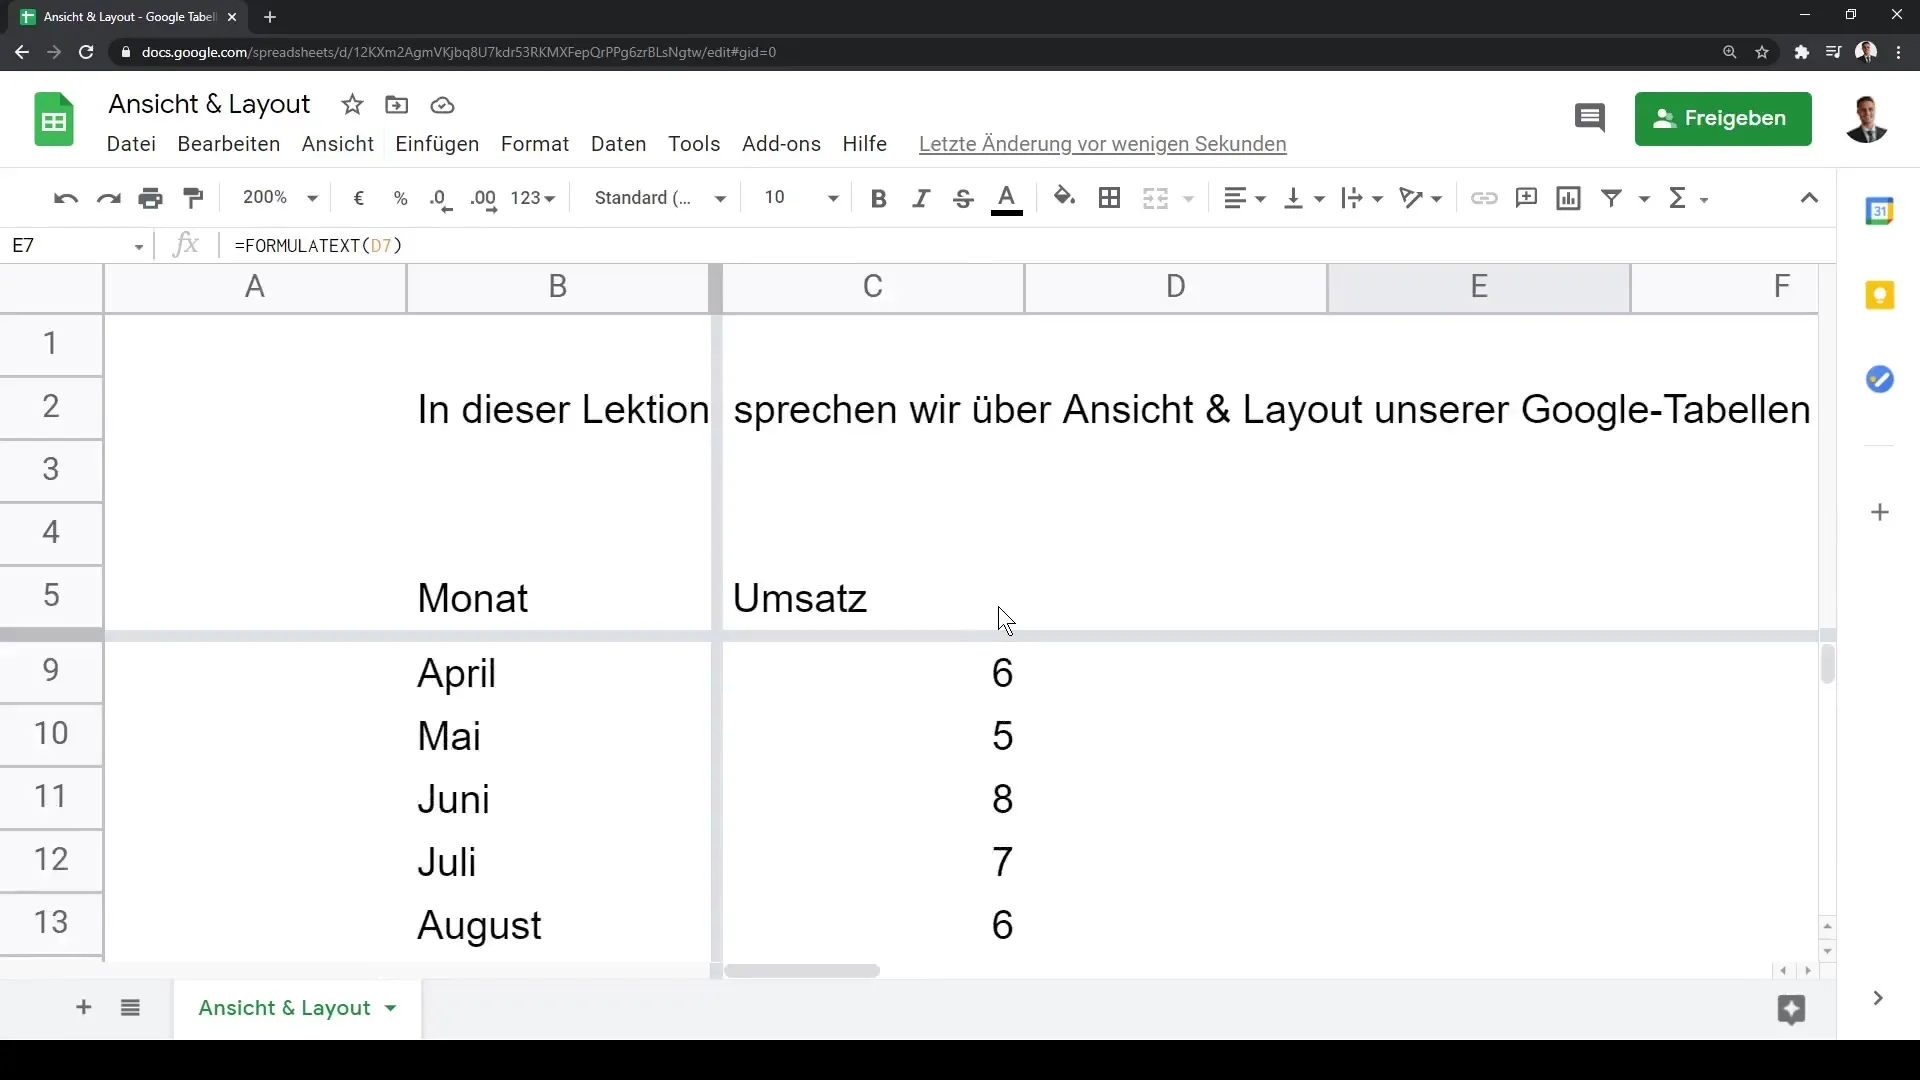
Task: Open Keep side panel
Action: (1880, 295)
